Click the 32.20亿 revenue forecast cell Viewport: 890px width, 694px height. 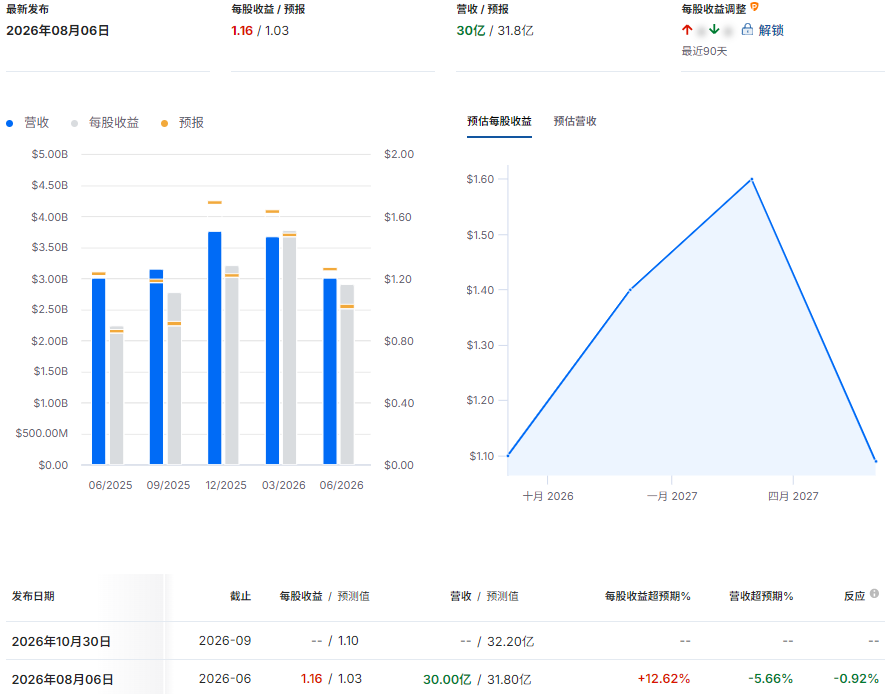click(510, 641)
